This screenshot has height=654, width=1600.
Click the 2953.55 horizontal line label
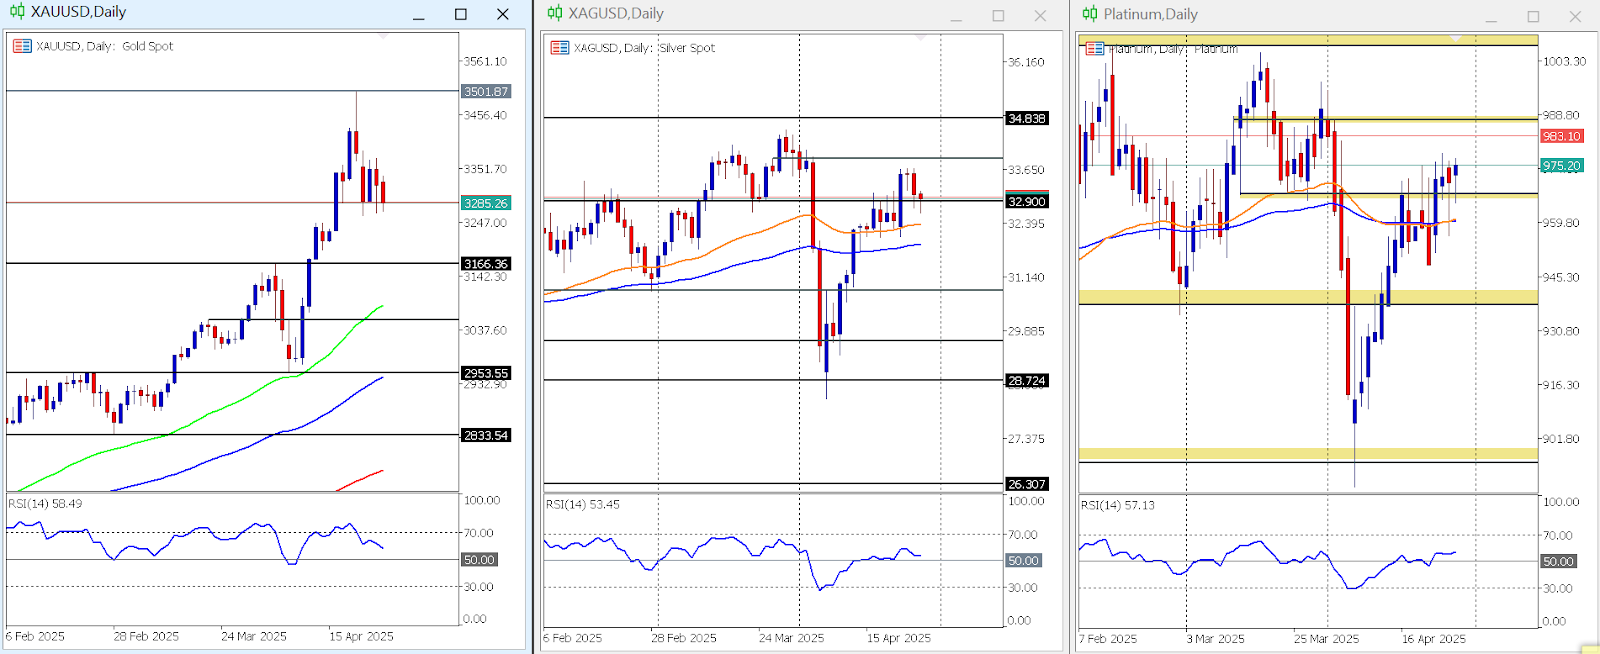coord(486,373)
